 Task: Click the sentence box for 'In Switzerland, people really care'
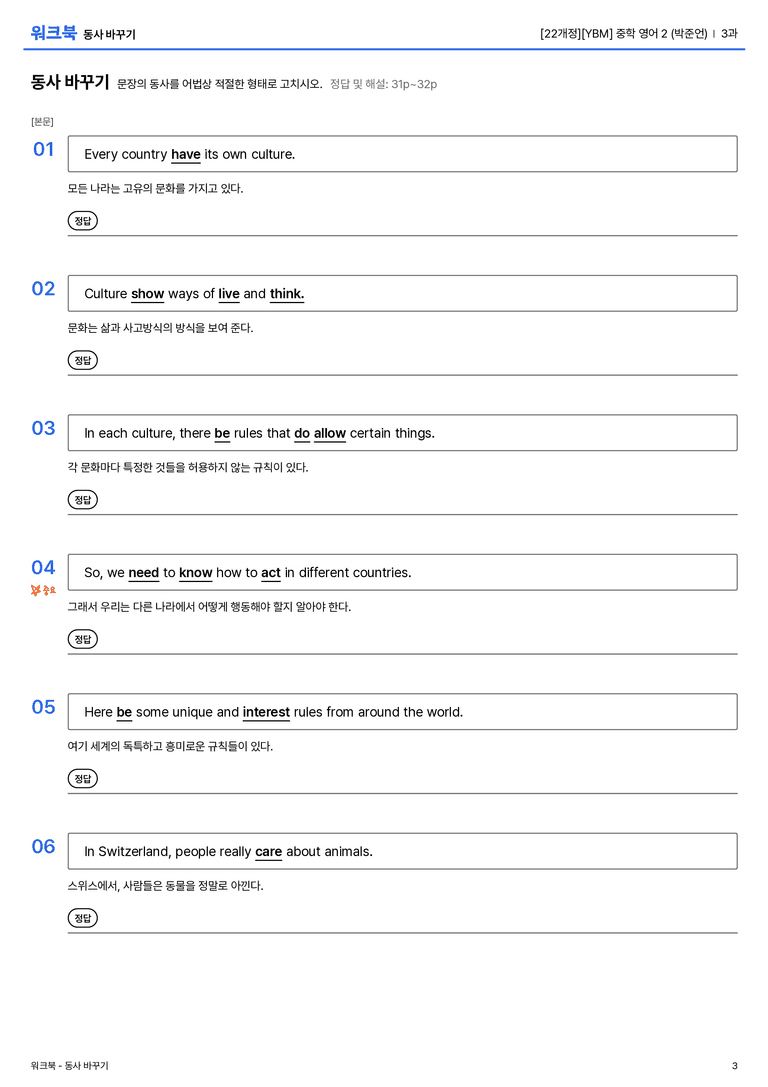pos(402,851)
